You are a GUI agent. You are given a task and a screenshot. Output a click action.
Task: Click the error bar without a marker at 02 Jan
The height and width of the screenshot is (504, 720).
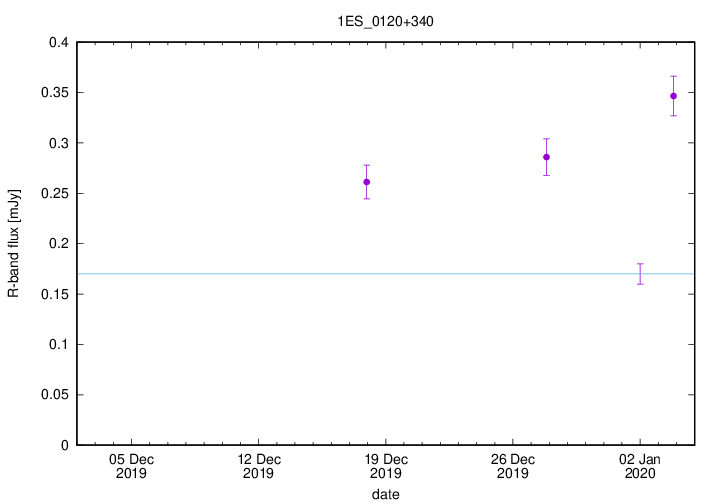pos(640,273)
